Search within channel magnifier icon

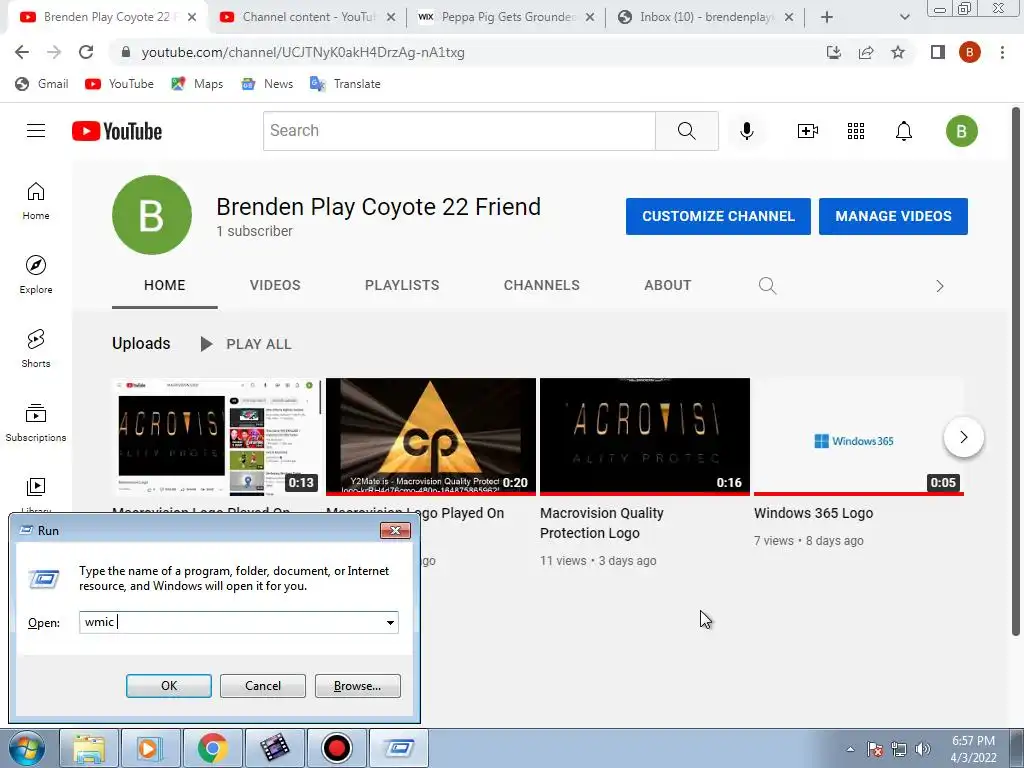coord(767,285)
